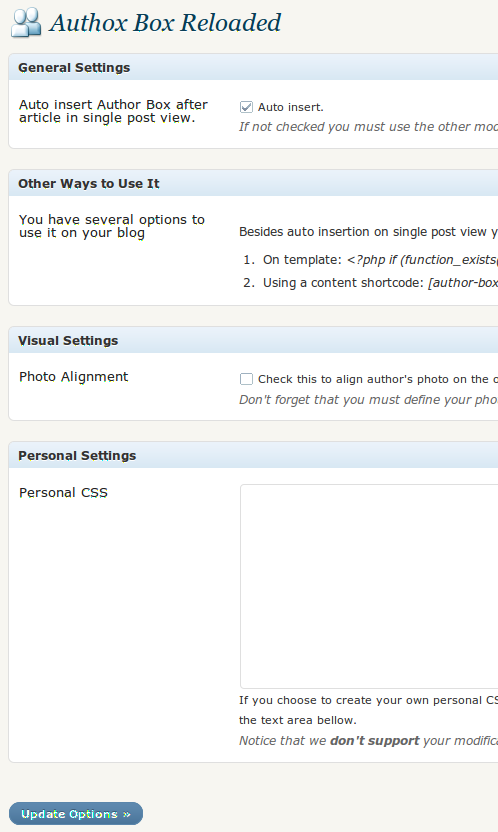The height and width of the screenshot is (832, 498).
Task: Click inside the Personal CSS text area
Action: pyautogui.click(x=369, y=586)
